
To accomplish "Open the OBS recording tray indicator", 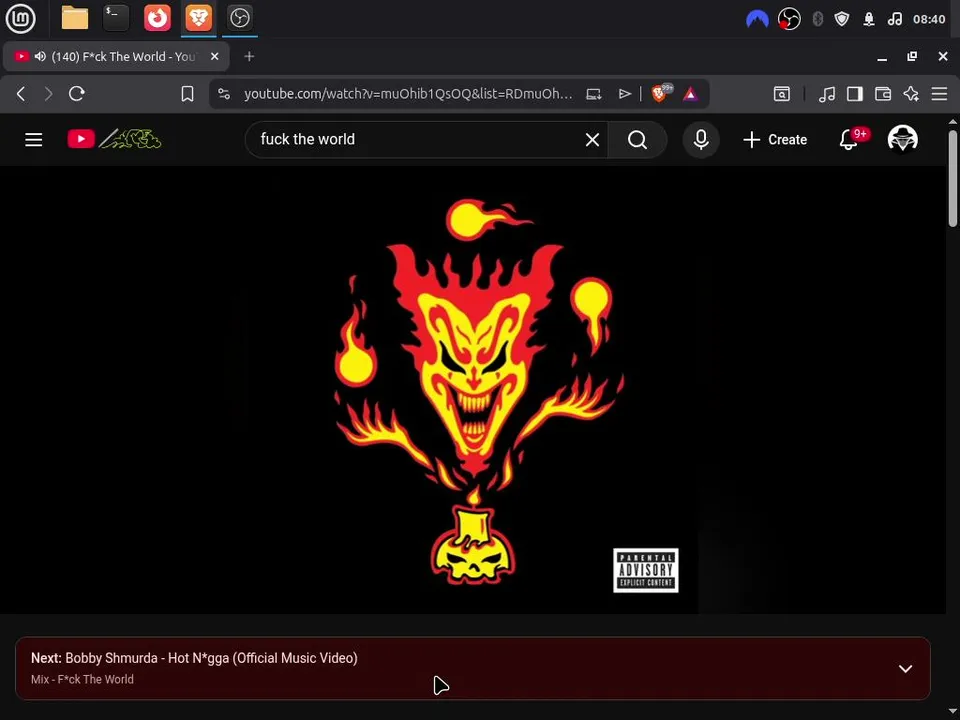I will (789, 19).
